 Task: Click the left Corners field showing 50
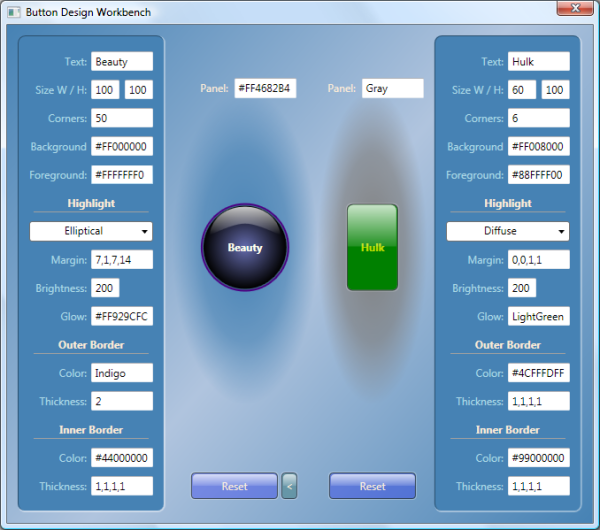(121, 118)
